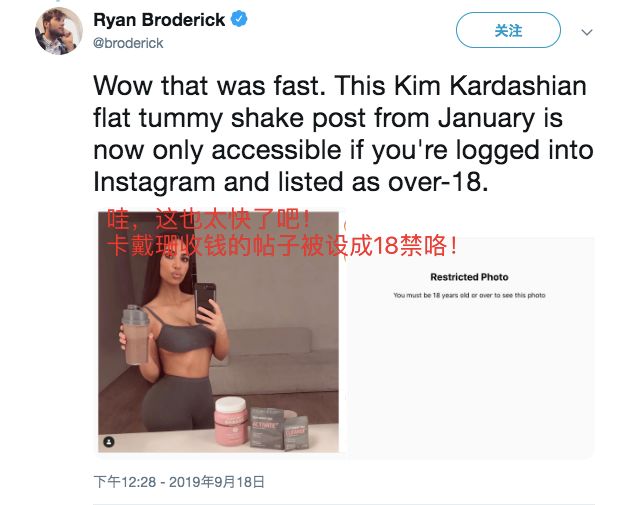Click the tweet text about Instagram over-18
631x505 pixels.
point(343,134)
